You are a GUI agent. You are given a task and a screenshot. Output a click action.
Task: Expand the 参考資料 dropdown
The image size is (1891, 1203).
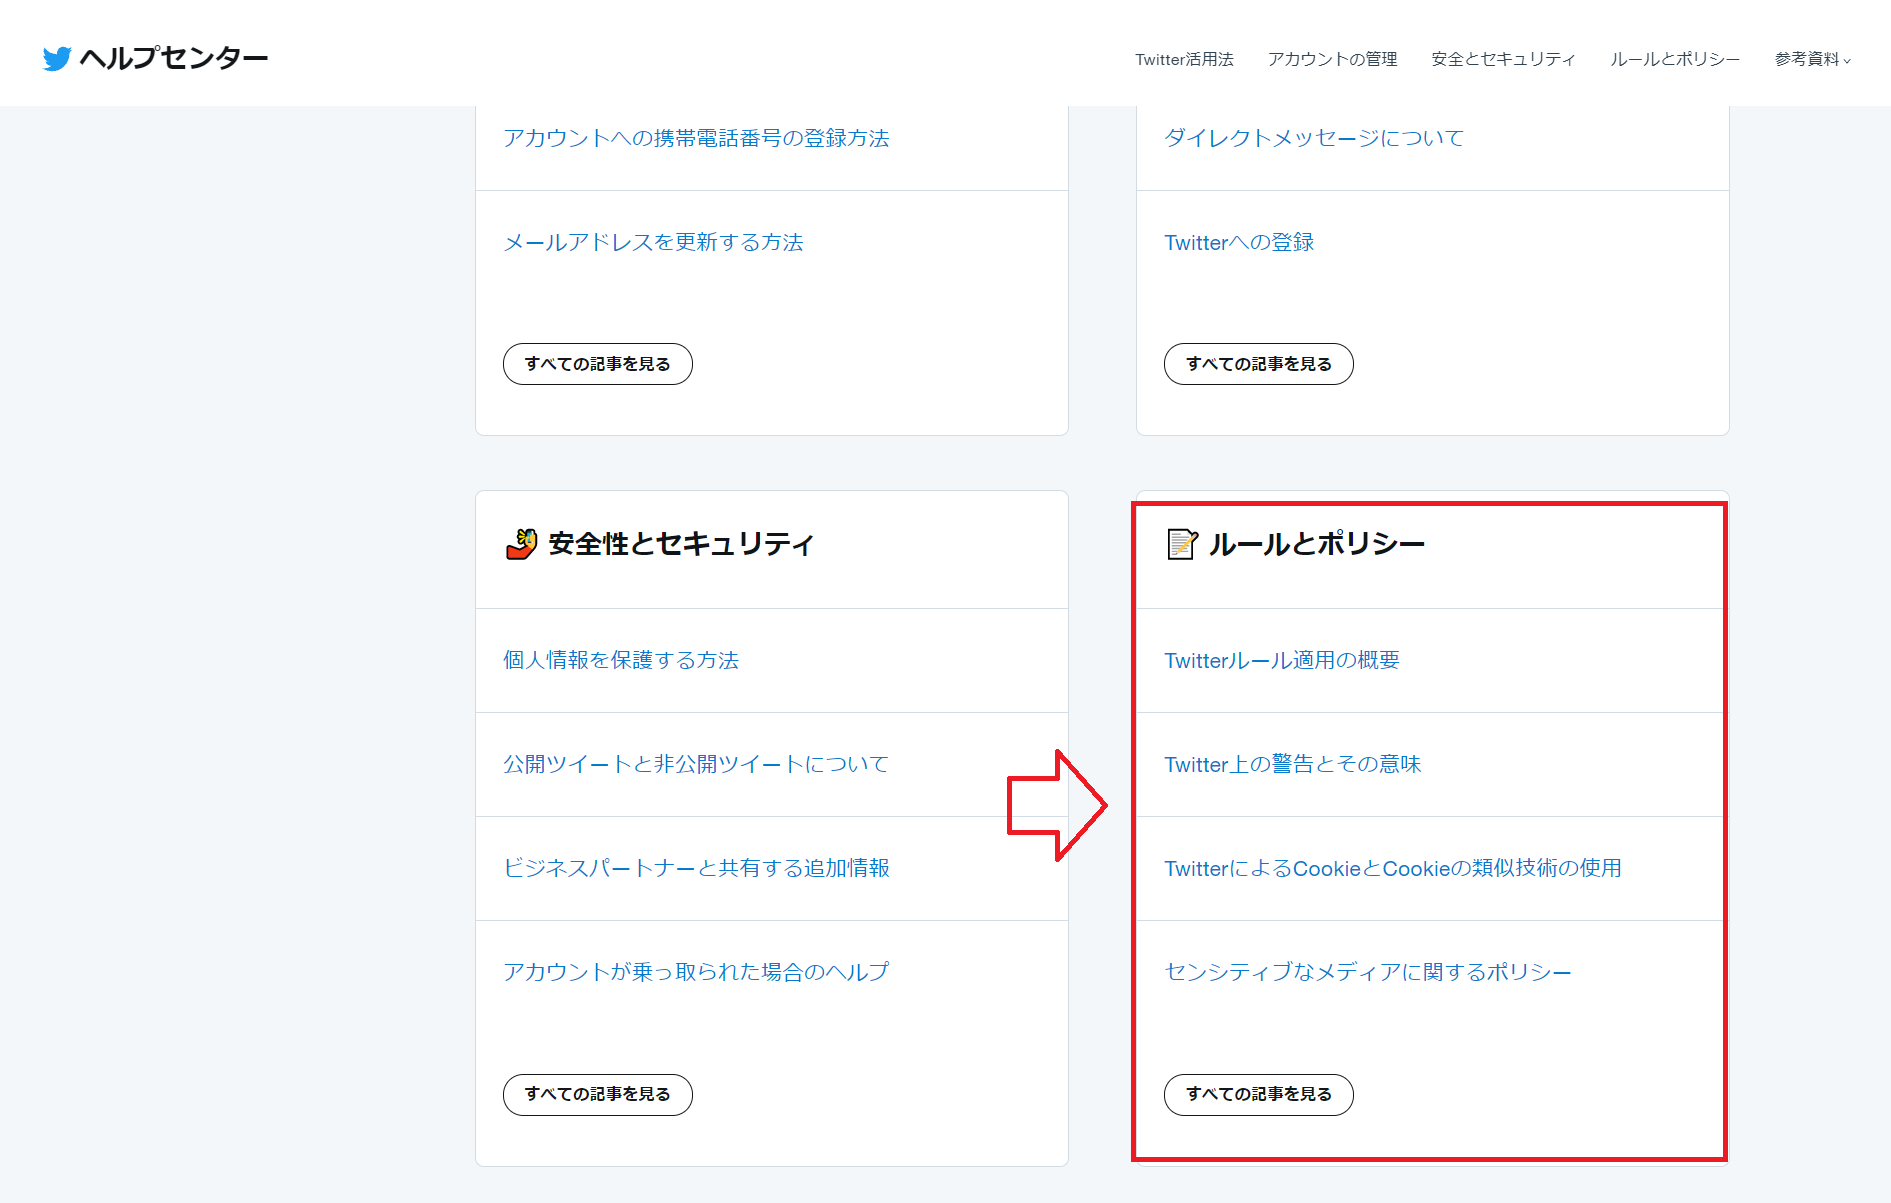click(1812, 59)
